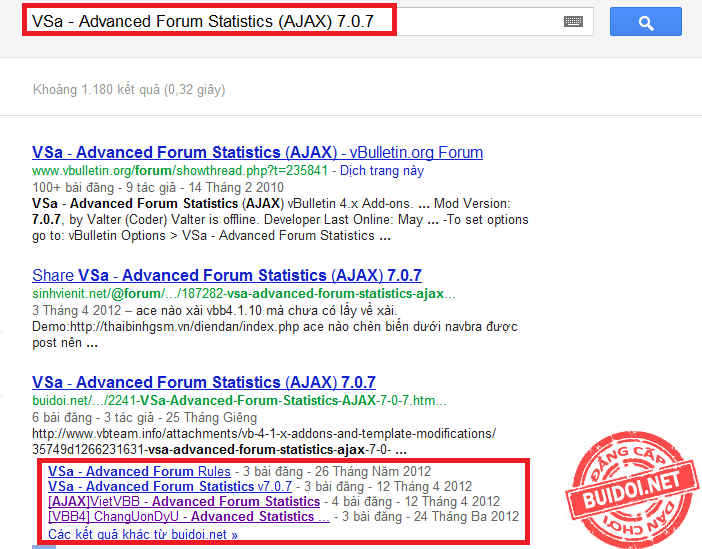Open the '[AJAX]VietVBB' sublink
This screenshot has width=702, height=549.
tap(183, 502)
